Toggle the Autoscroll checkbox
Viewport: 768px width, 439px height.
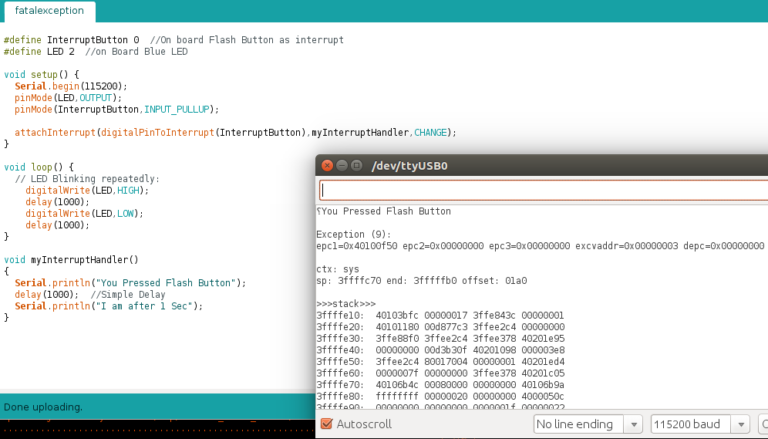pos(327,424)
